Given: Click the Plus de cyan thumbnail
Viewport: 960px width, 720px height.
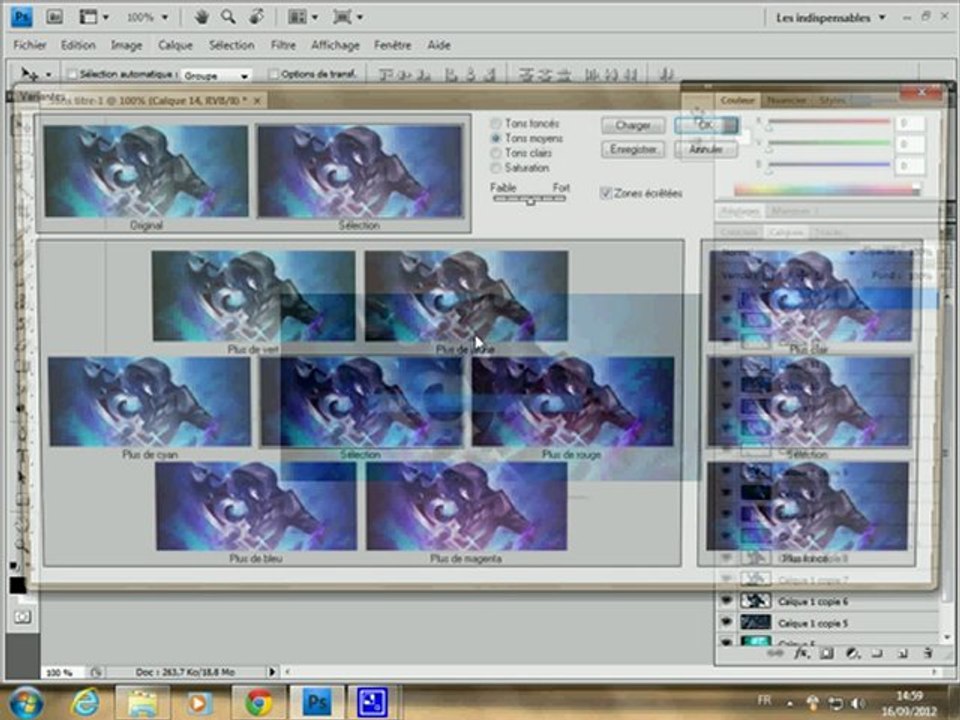Looking at the screenshot, I should coord(149,402).
